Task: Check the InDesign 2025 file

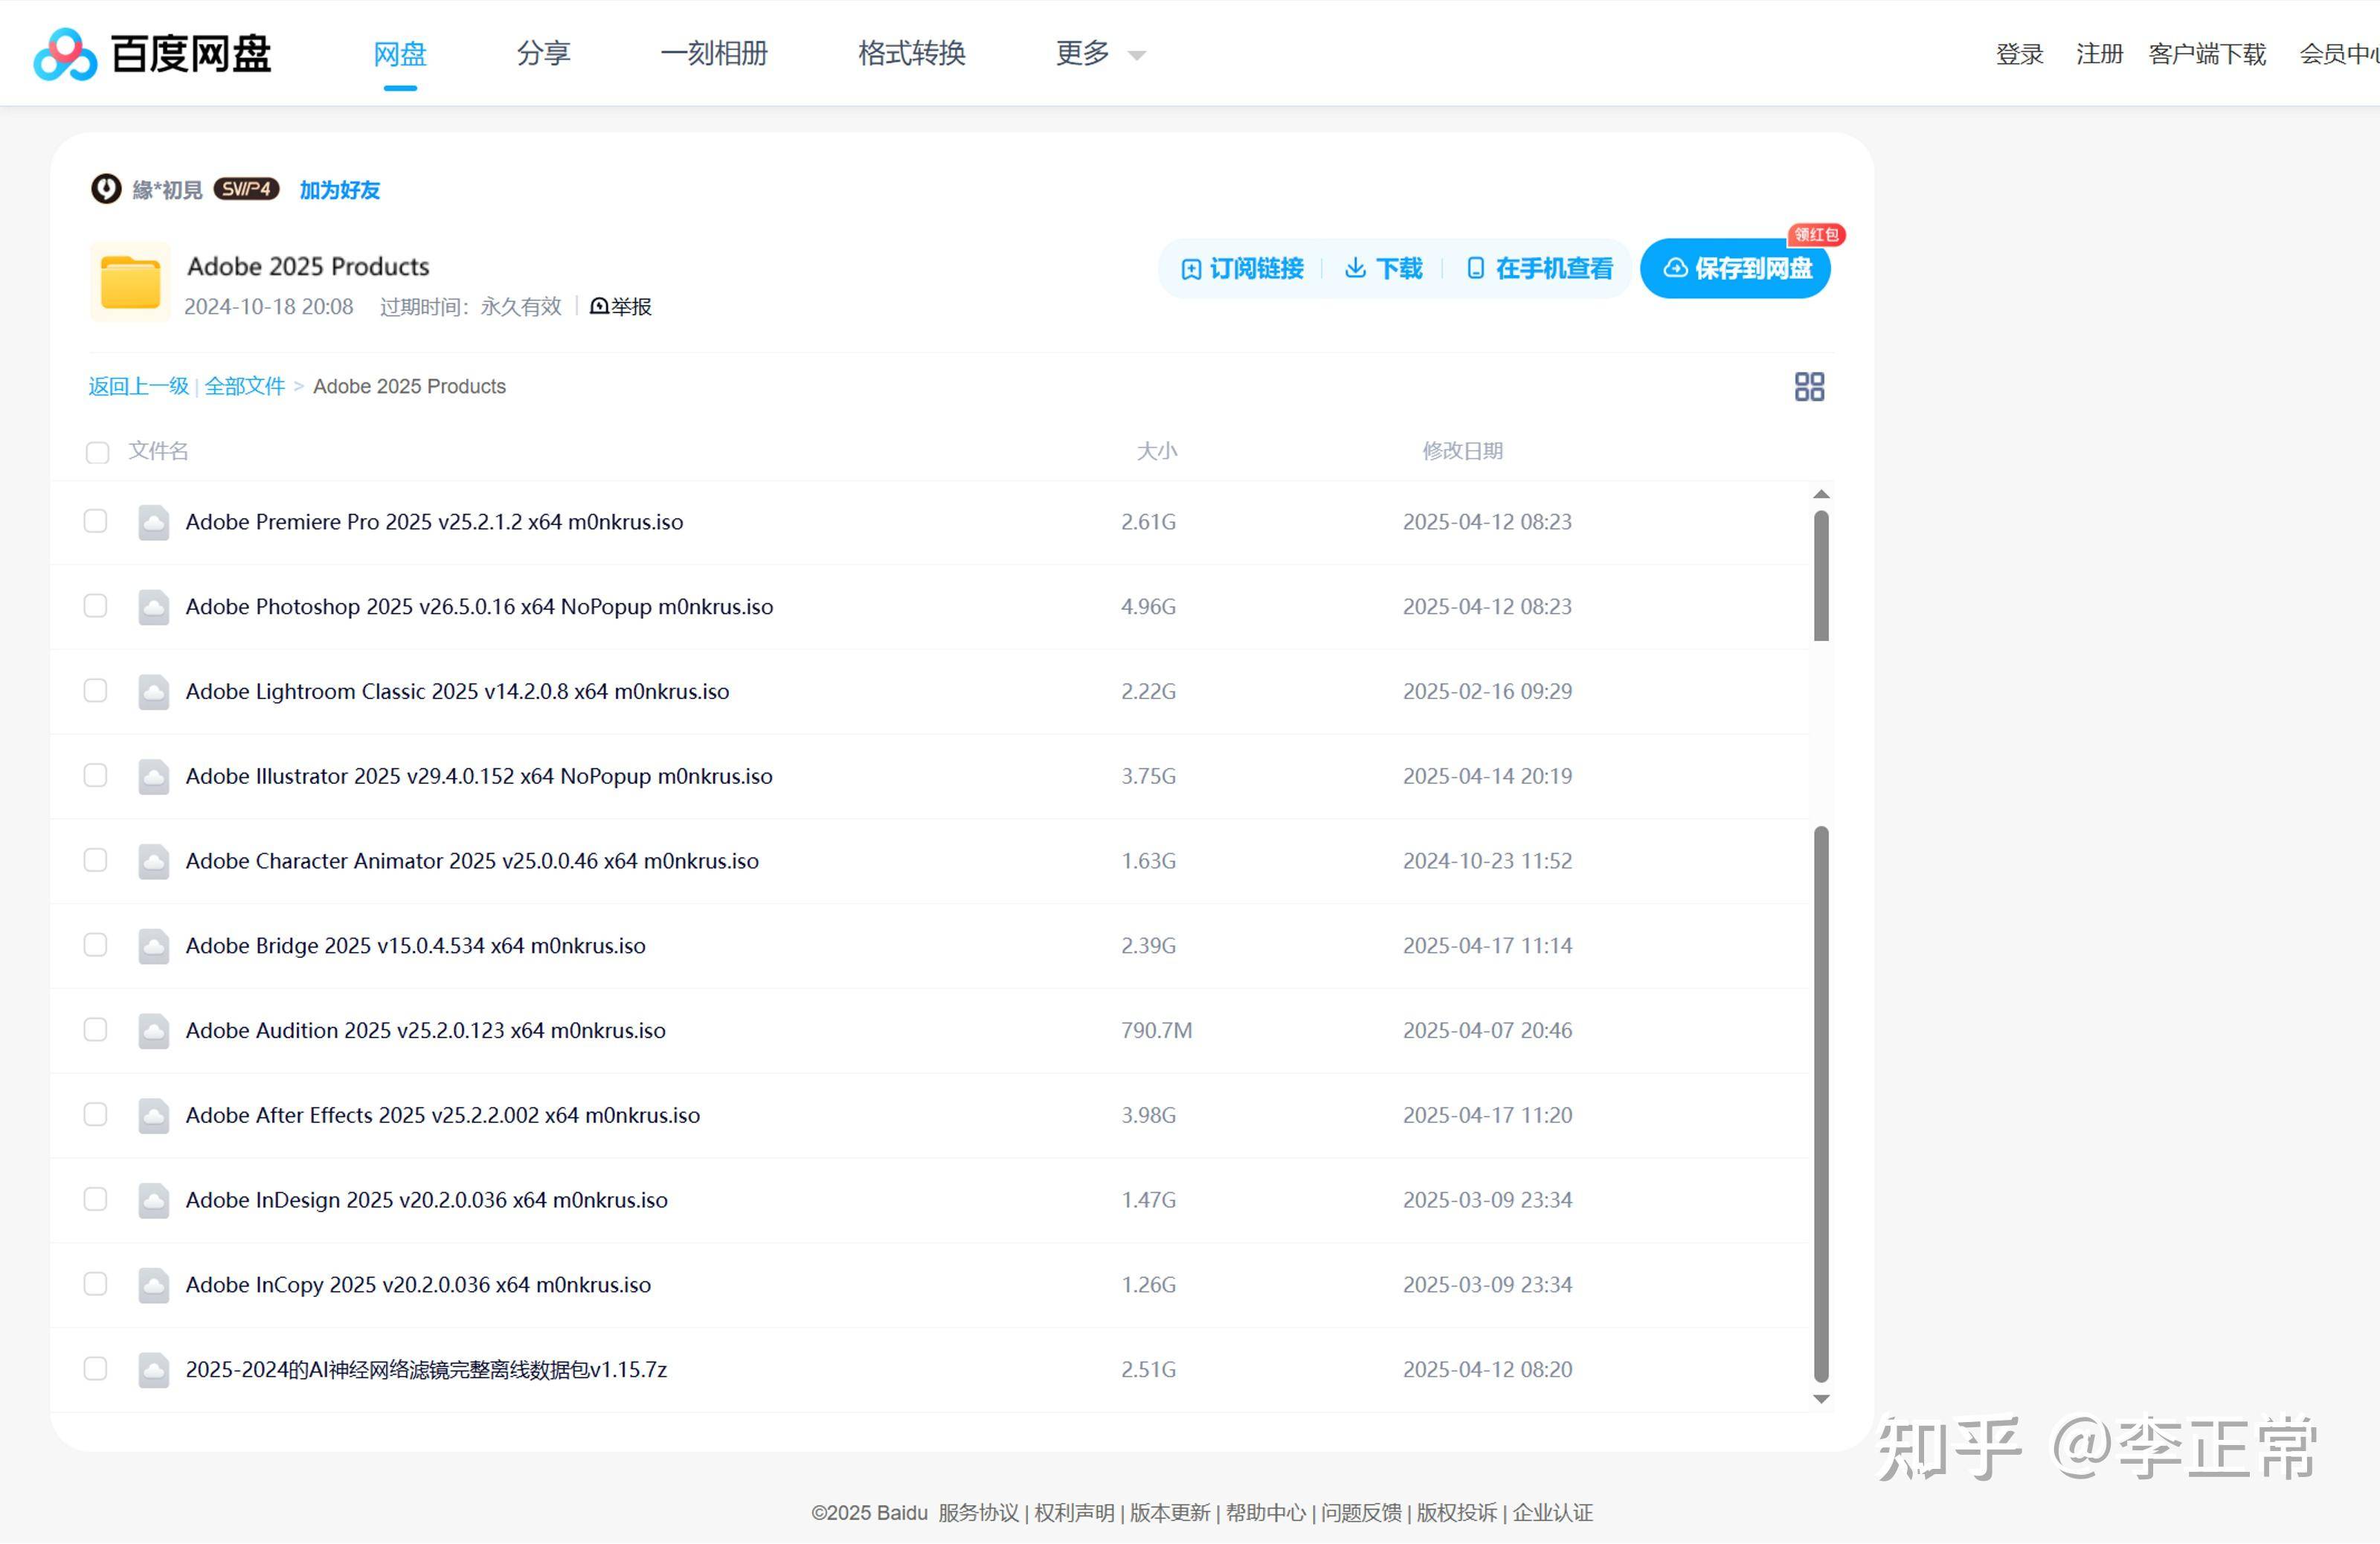Action: tap(95, 1199)
